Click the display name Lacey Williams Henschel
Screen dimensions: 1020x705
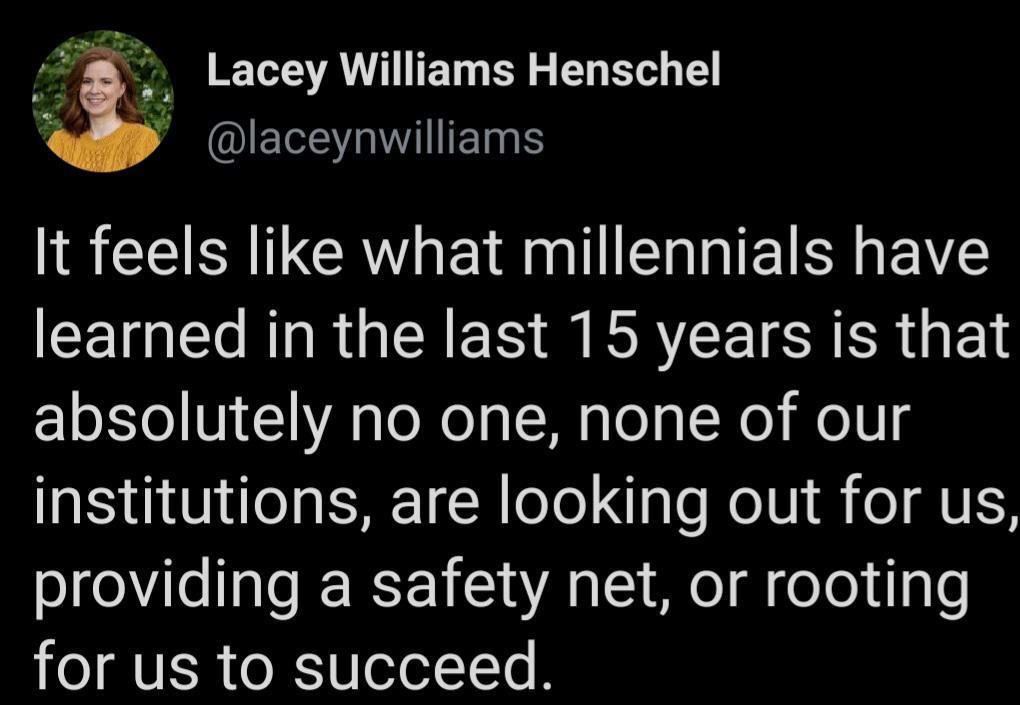pos(463,70)
